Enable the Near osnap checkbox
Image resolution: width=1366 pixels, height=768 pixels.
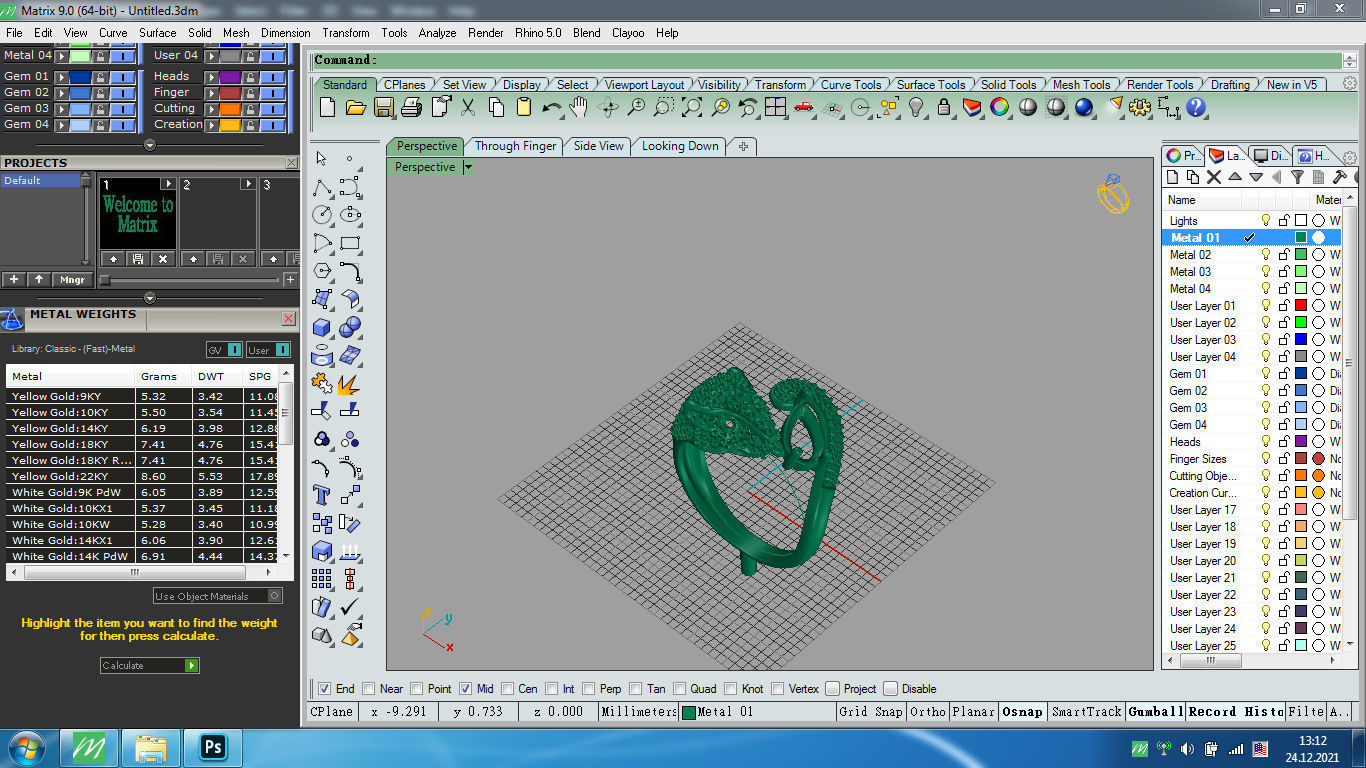tap(369, 688)
